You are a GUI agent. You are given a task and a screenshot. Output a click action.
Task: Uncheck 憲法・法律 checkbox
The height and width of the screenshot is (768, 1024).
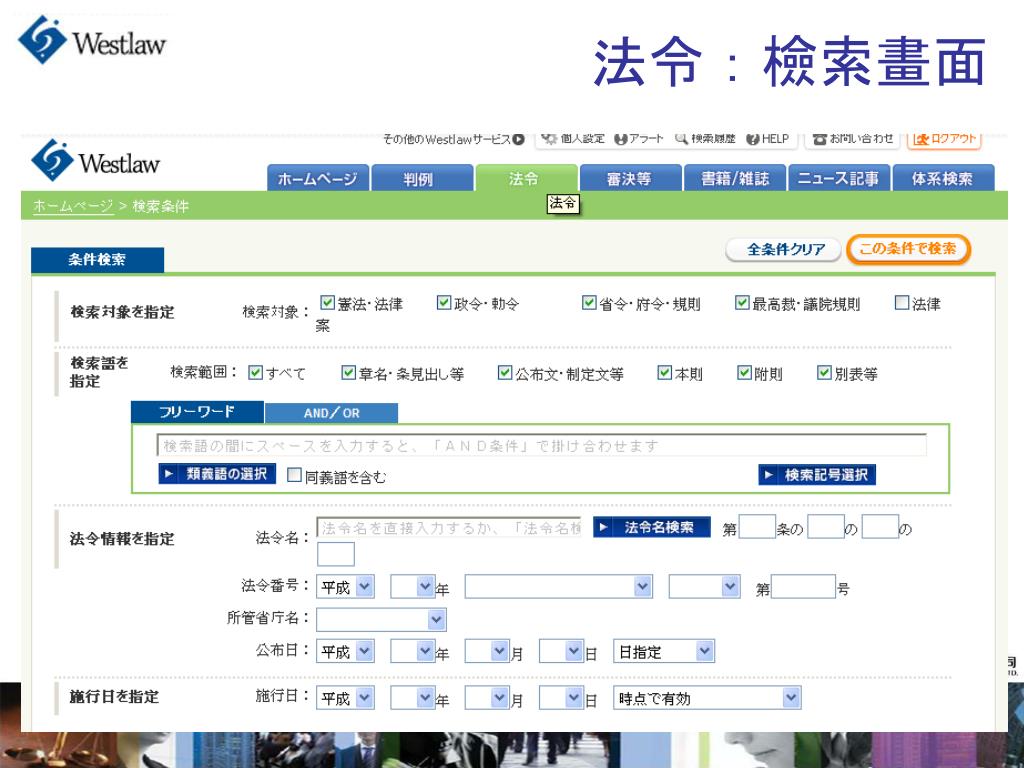click(327, 302)
